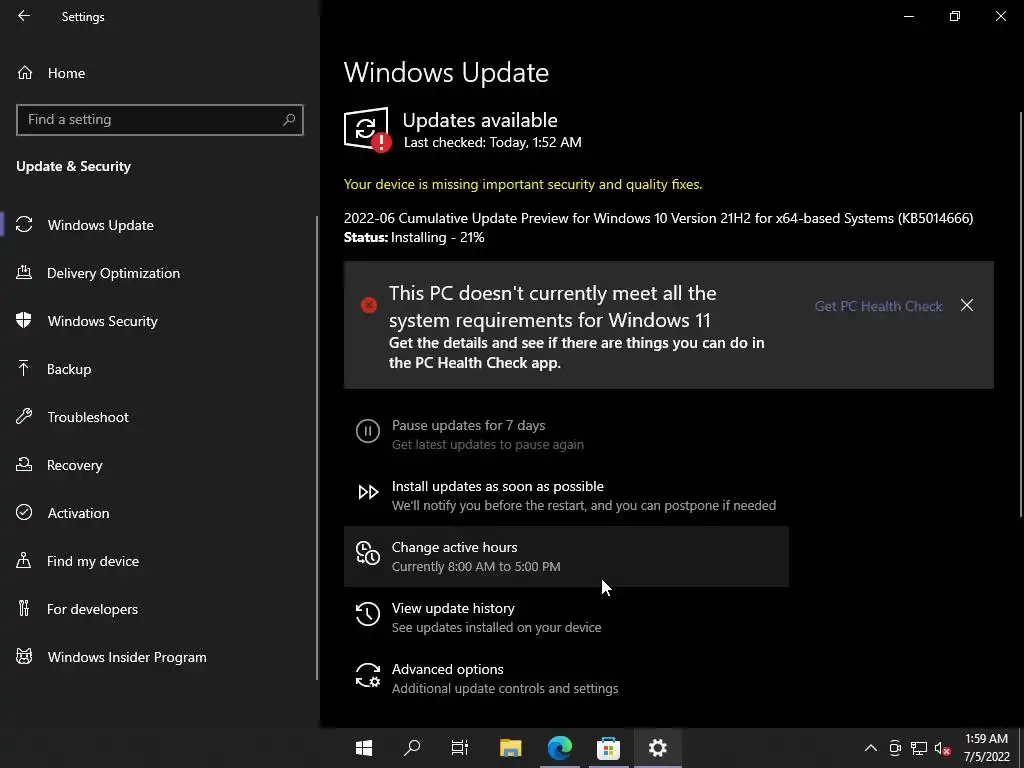Click the update status icon with red alert

367,129
